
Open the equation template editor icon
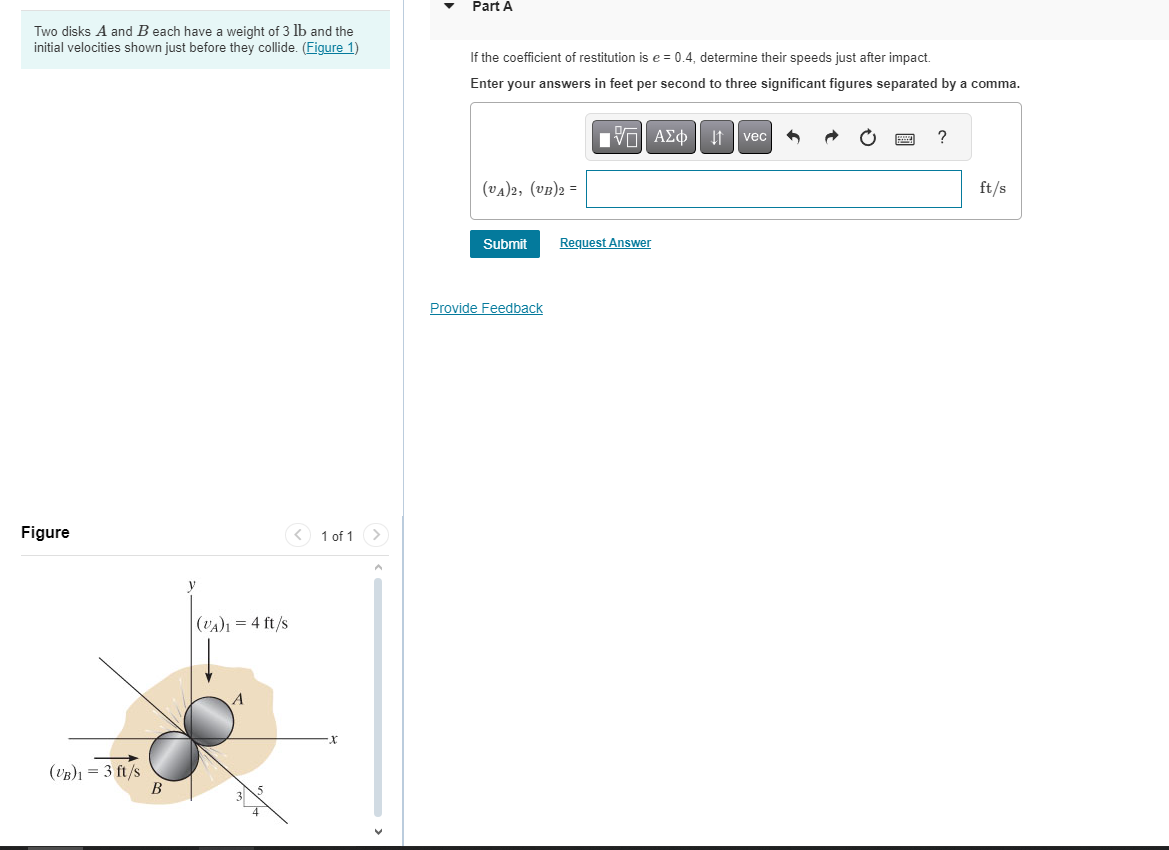[616, 137]
